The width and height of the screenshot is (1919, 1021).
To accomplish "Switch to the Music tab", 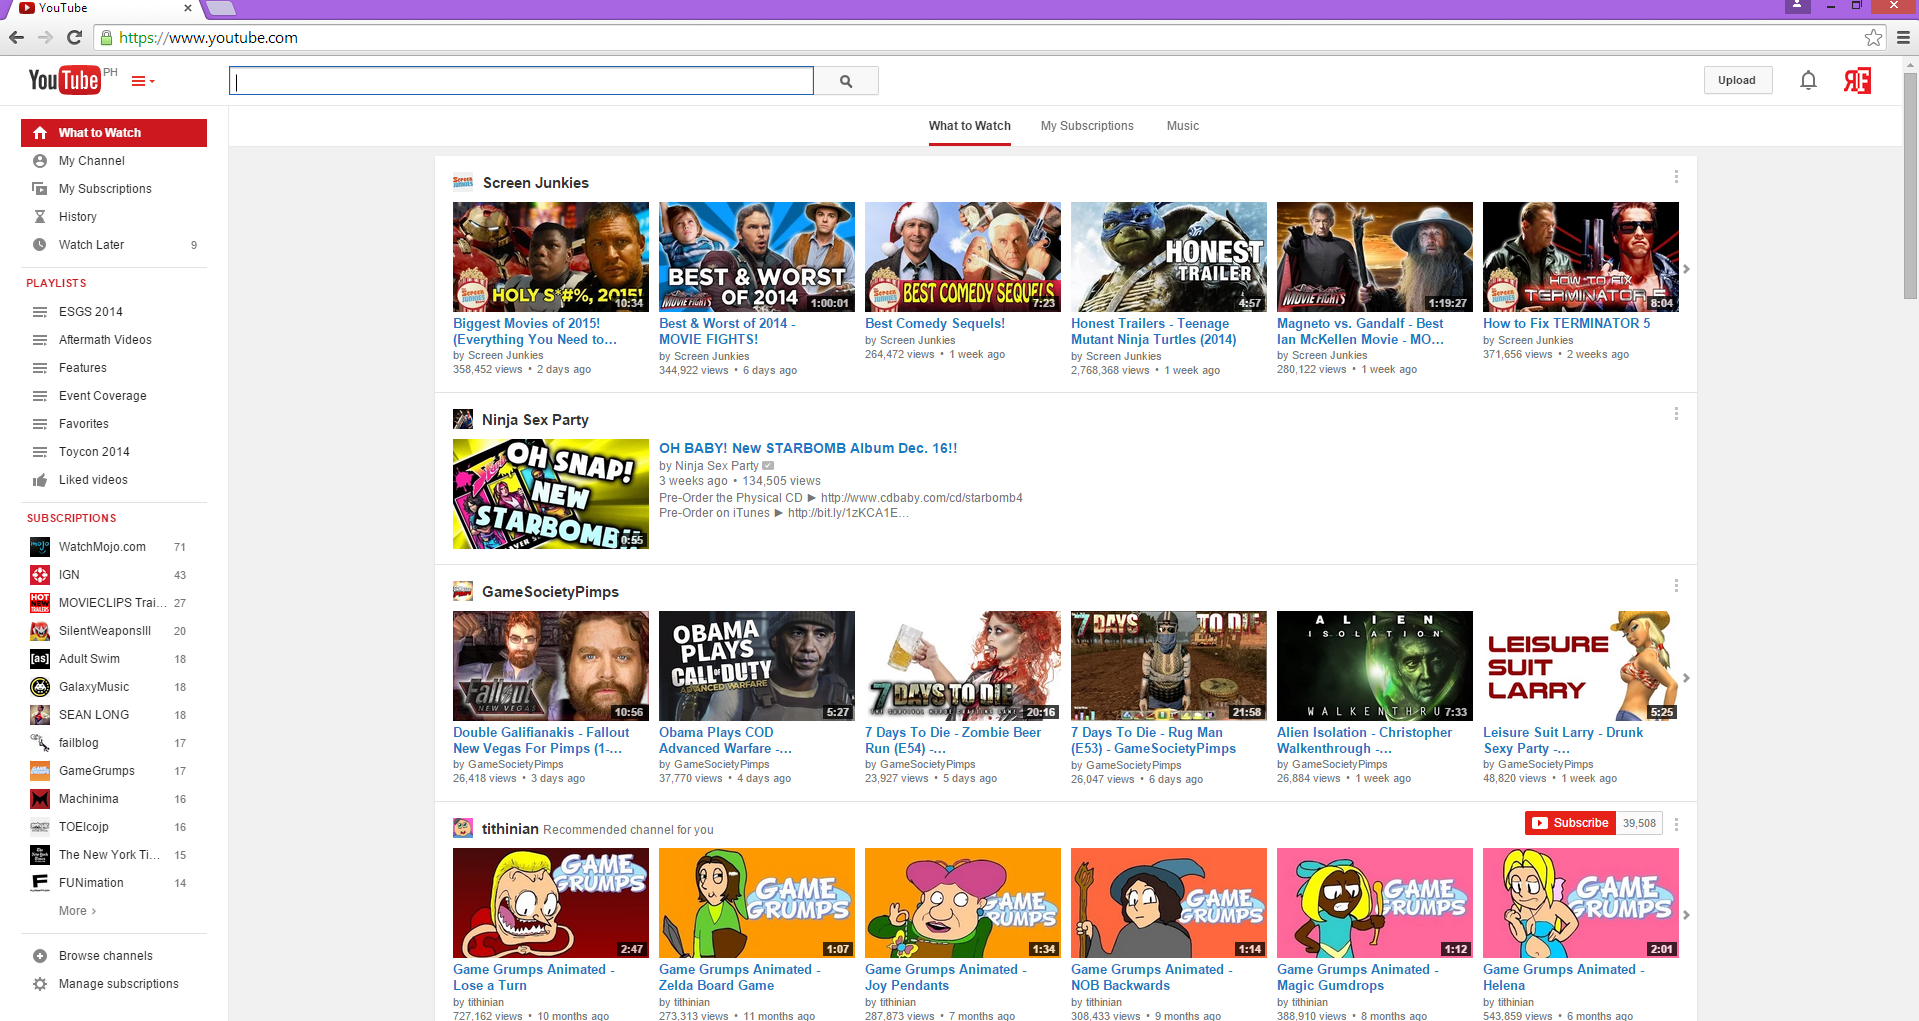I will [1182, 126].
